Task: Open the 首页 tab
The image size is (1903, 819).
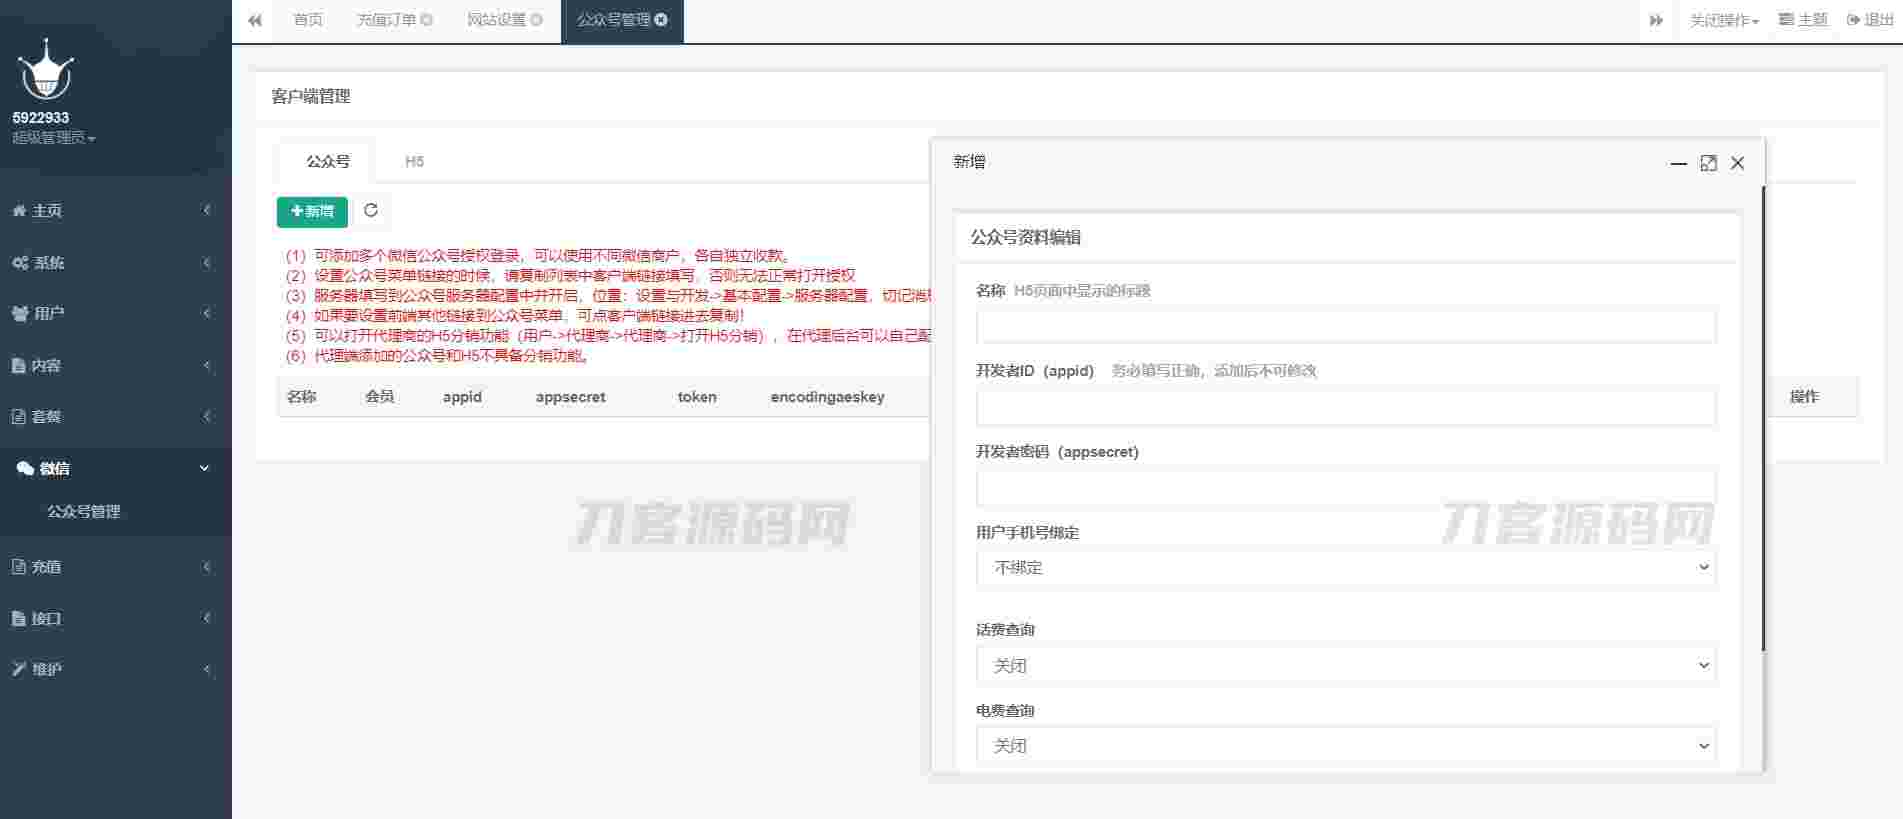Action: [308, 20]
